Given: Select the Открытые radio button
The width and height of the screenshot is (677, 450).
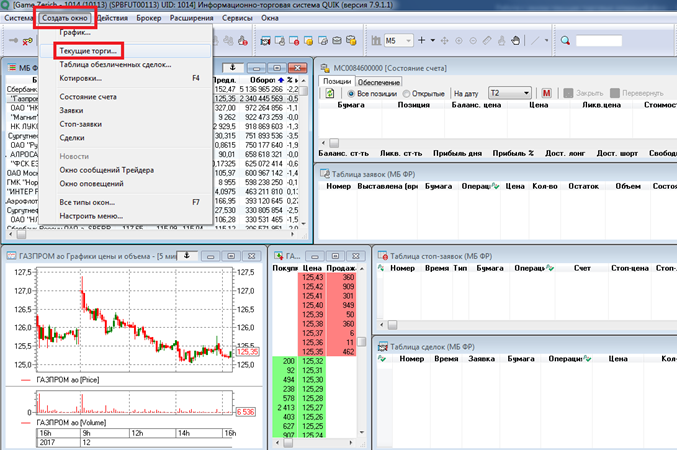Looking at the screenshot, I should coord(406,93).
